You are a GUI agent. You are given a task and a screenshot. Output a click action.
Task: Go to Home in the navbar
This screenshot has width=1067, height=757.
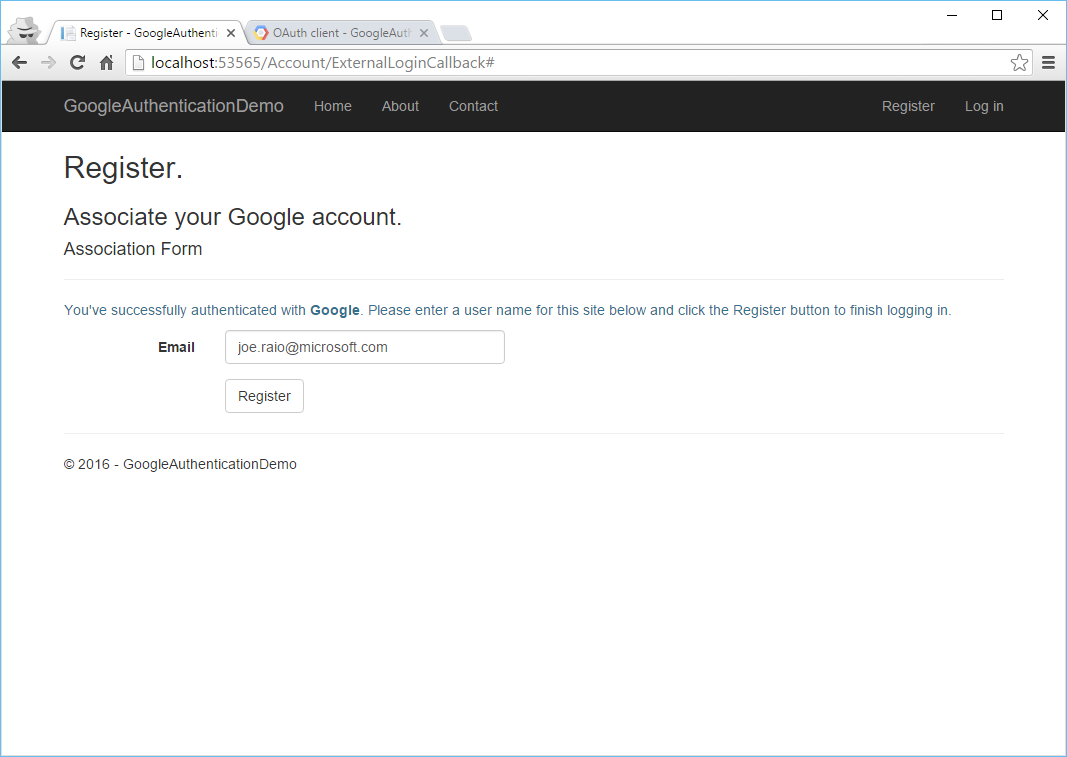point(333,106)
